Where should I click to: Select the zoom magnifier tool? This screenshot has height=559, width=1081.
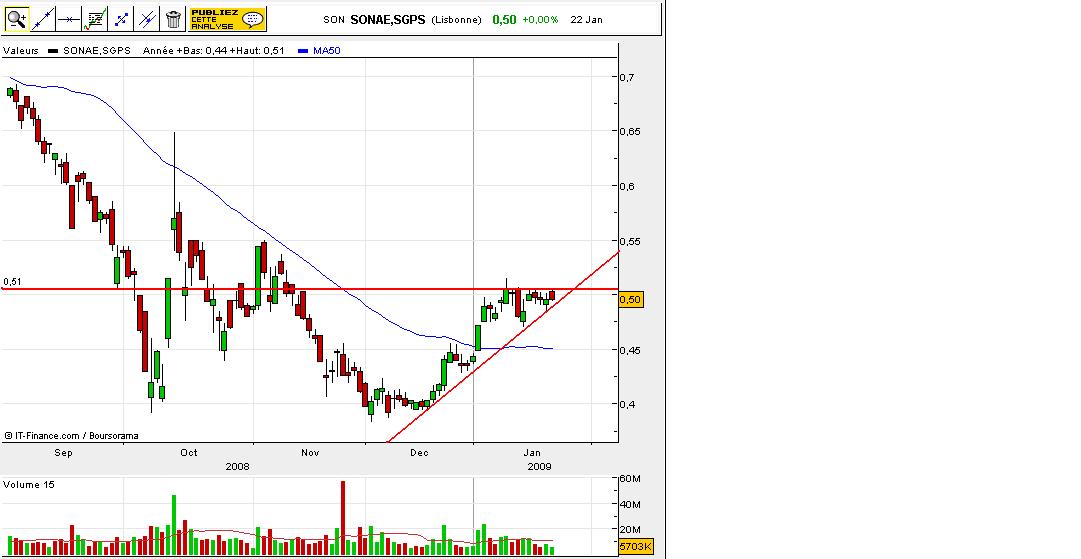(17, 19)
